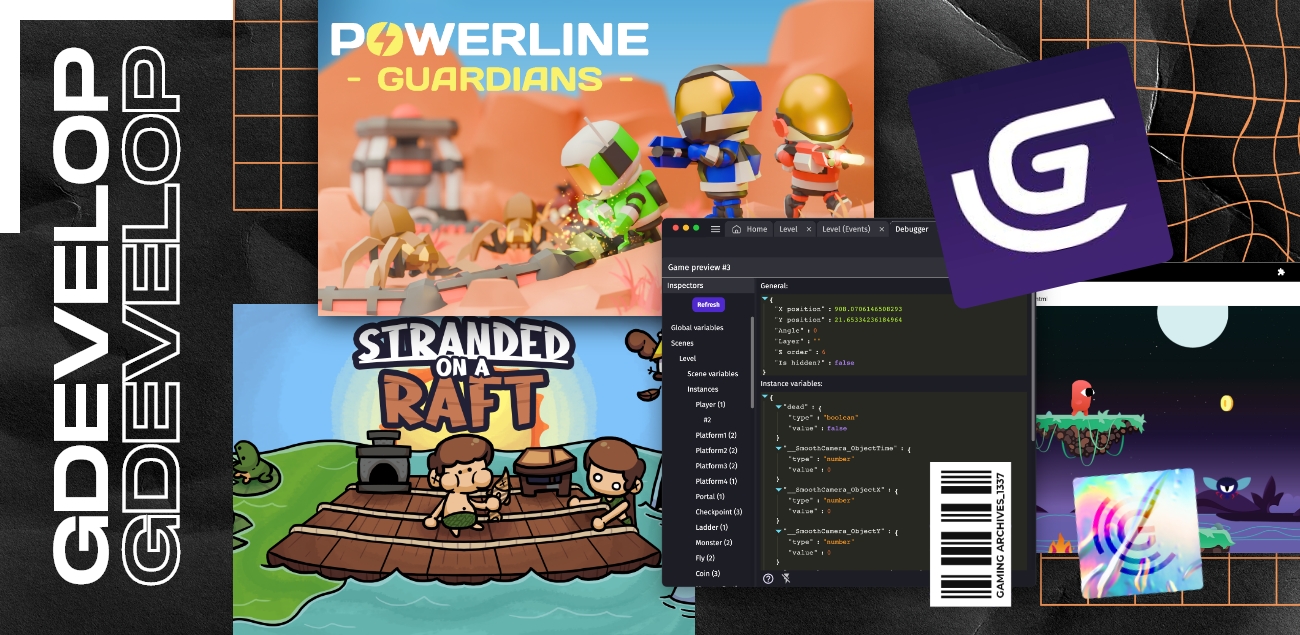Select the Debugger tab

coord(911,229)
